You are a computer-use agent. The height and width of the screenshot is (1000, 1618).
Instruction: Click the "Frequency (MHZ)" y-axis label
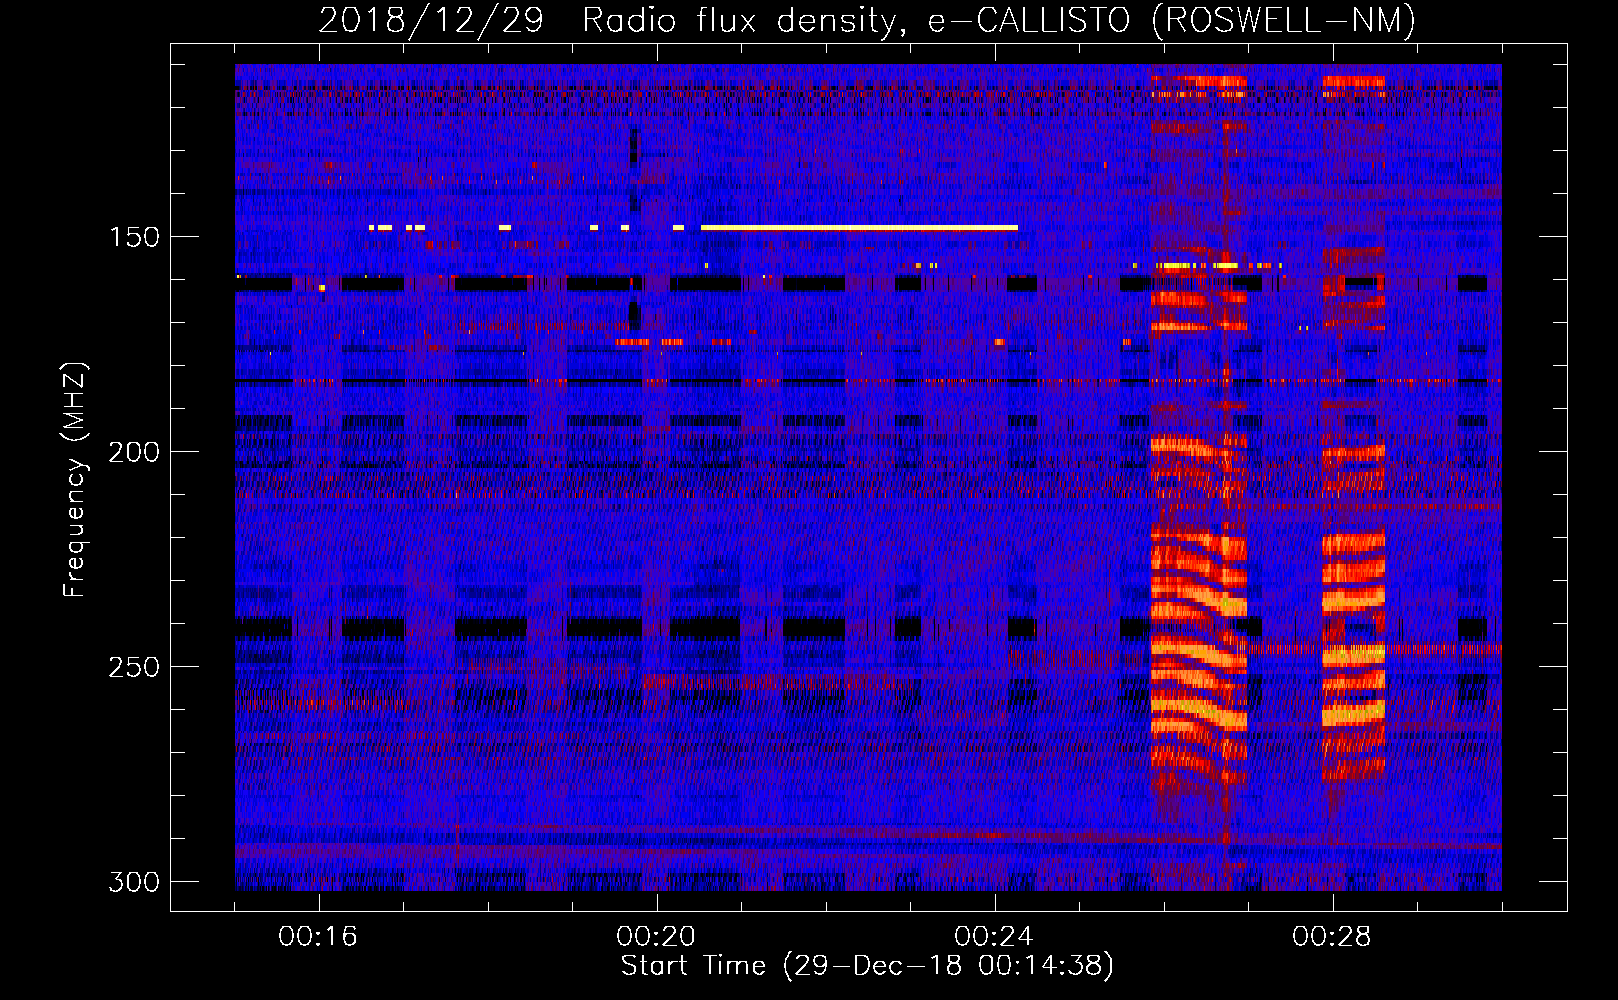click(x=75, y=479)
